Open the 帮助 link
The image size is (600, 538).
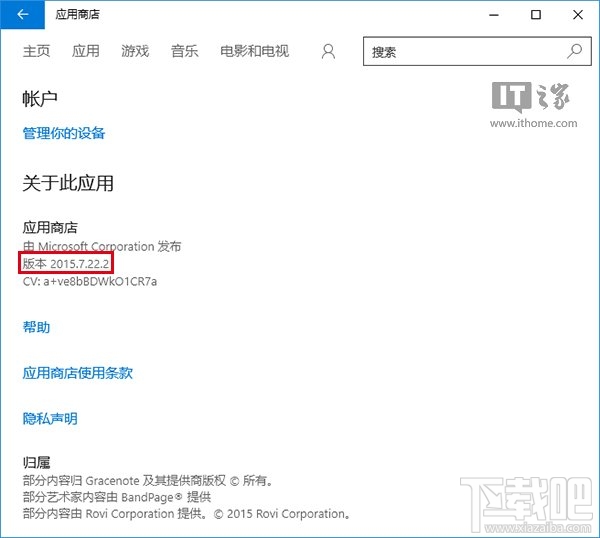36,327
